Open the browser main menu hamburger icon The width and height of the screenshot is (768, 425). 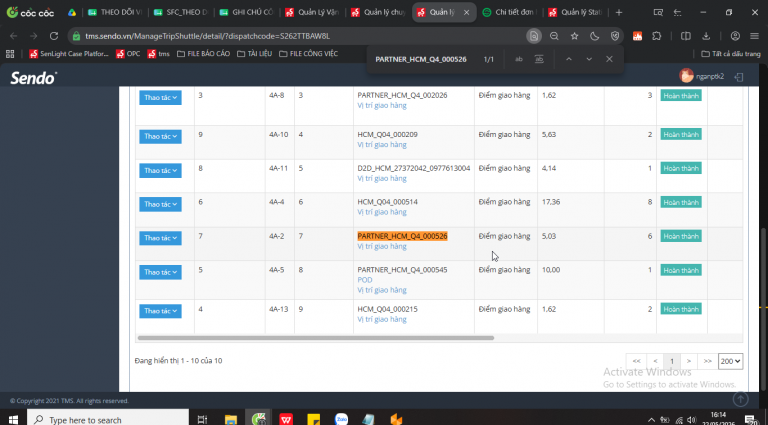coord(754,36)
